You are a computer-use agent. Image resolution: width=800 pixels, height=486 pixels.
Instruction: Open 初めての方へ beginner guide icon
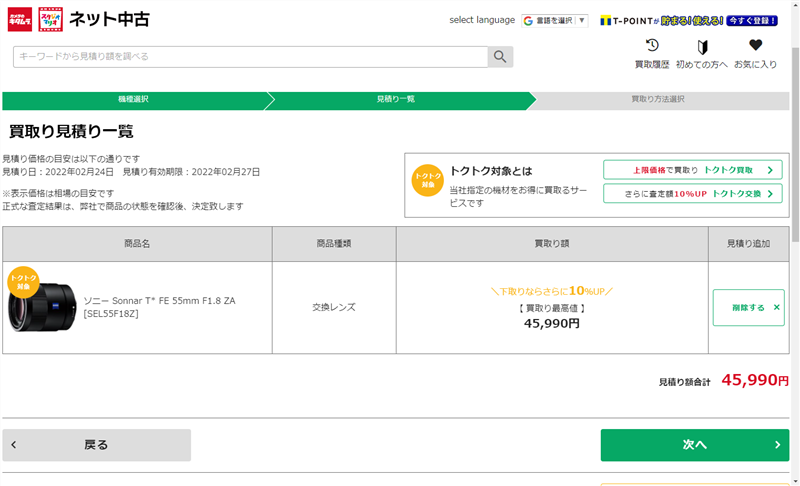tap(702, 54)
